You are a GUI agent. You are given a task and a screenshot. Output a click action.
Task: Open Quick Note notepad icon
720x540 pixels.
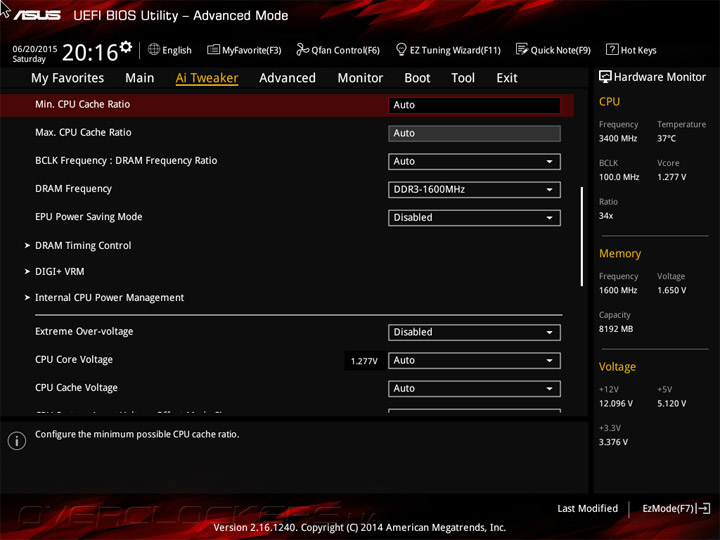pos(522,49)
